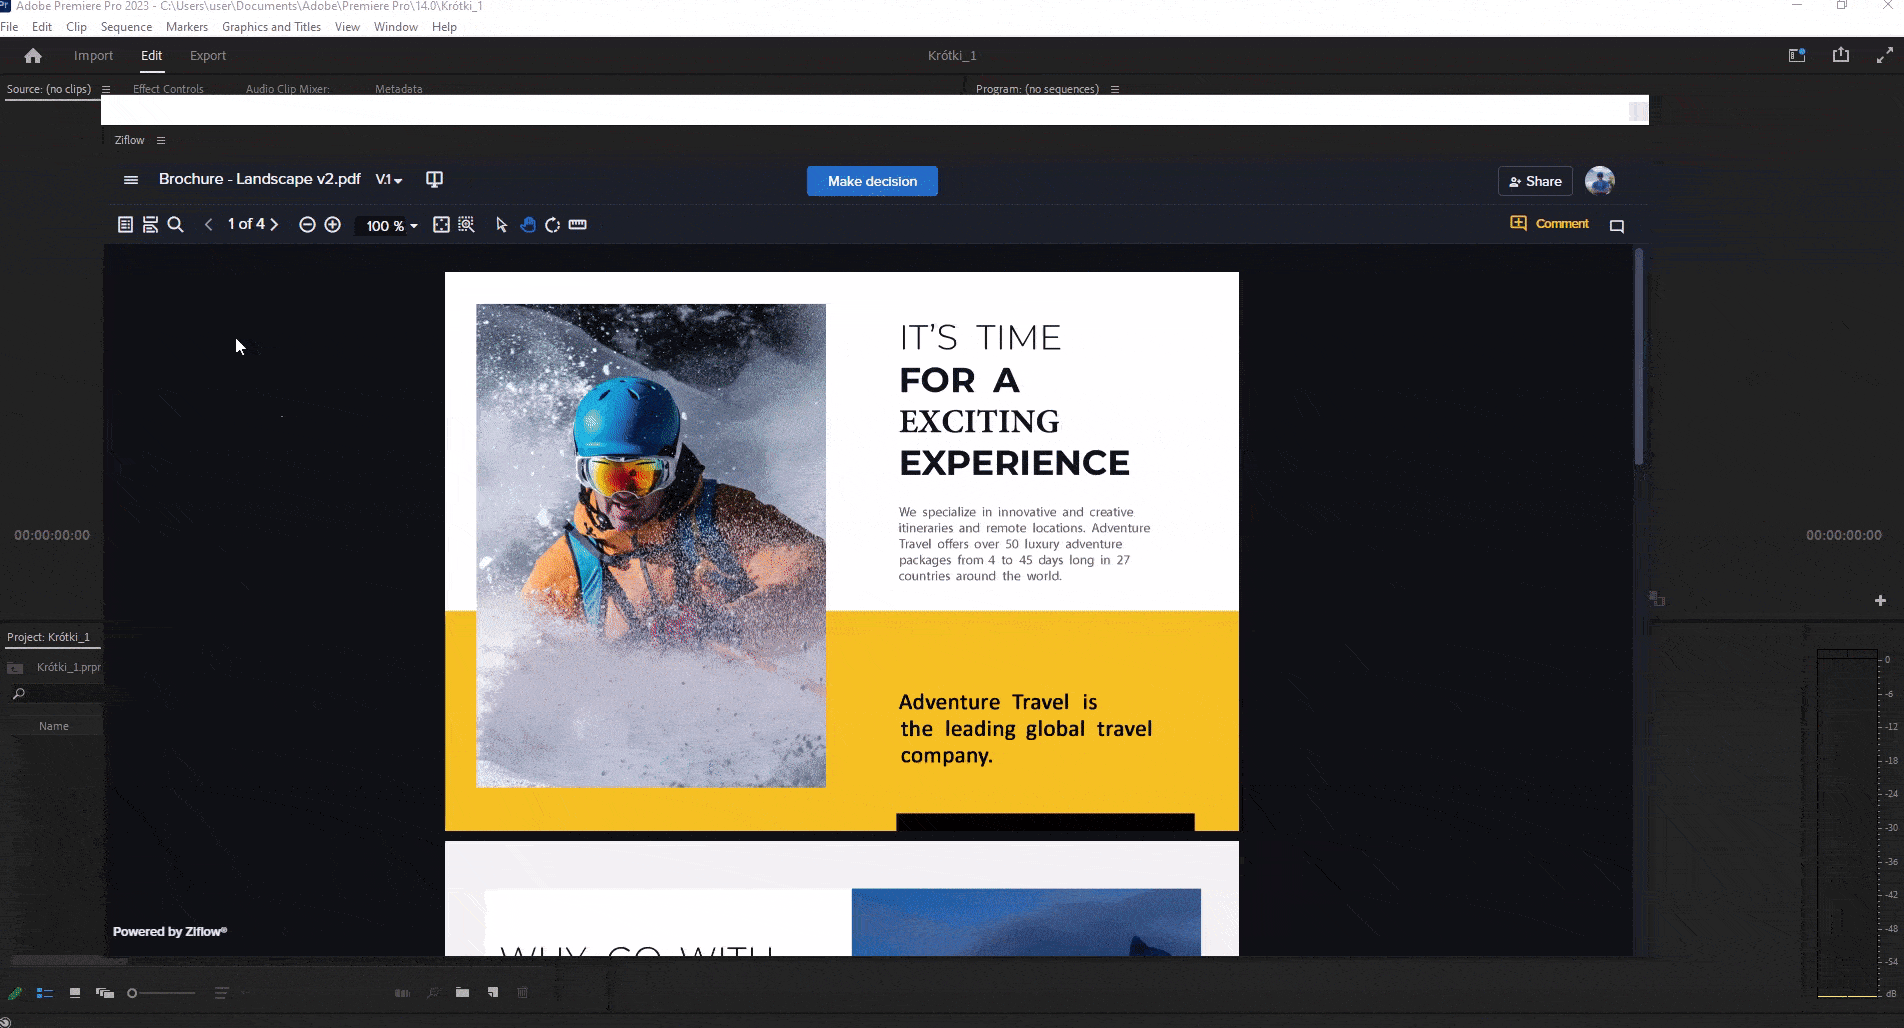The height and width of the screenshot is (1028, 1904).
Task: Open the Clip menu
Action: [76, 27]
